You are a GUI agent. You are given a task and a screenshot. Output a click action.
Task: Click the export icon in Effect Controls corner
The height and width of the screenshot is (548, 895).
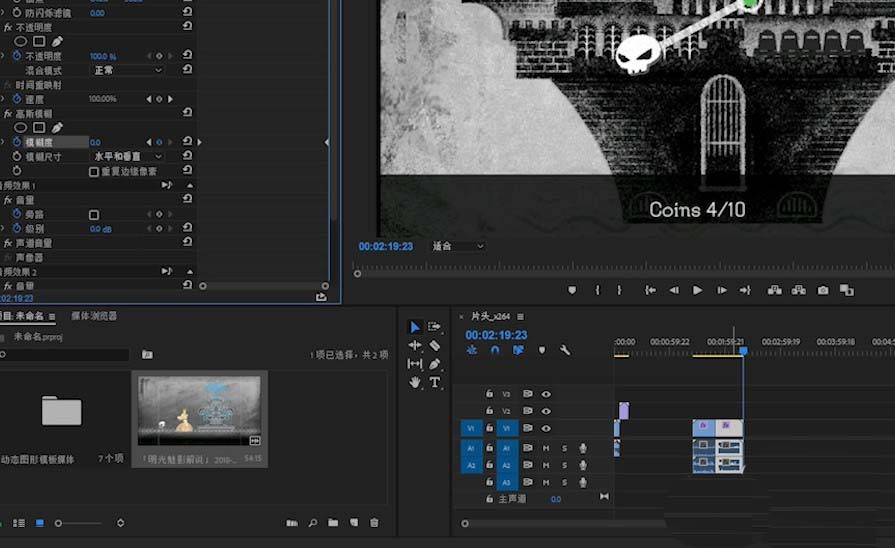321,297
